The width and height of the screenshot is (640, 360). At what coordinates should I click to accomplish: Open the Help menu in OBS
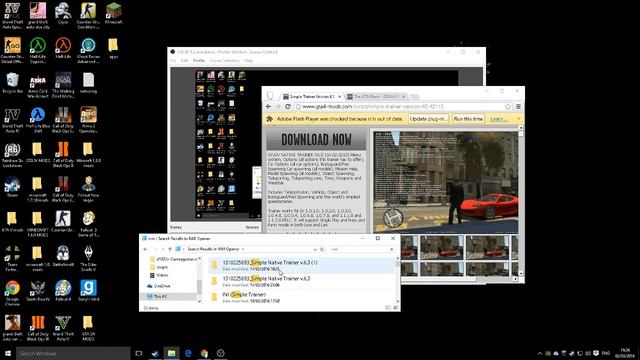pyautogui.click(x=249, y=60)
